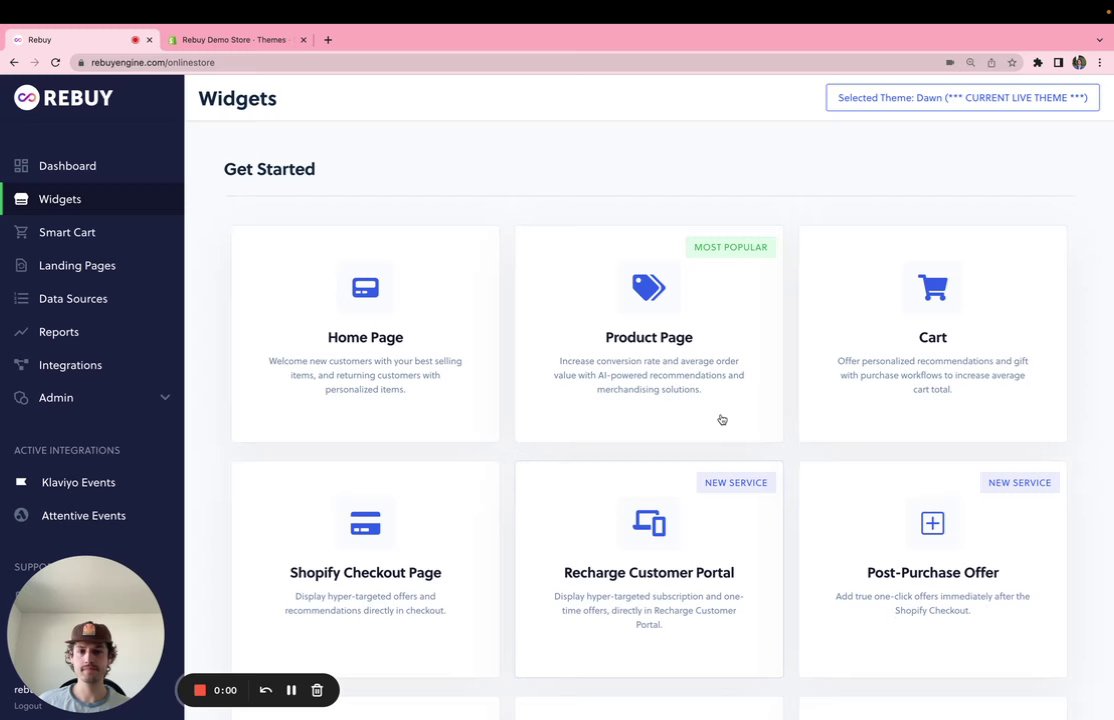This screenshot has width=1114, height=720.
Task: Open the Selected Theme Dawn dropdown
Action: pyautogui.click(x=963, y=97)
